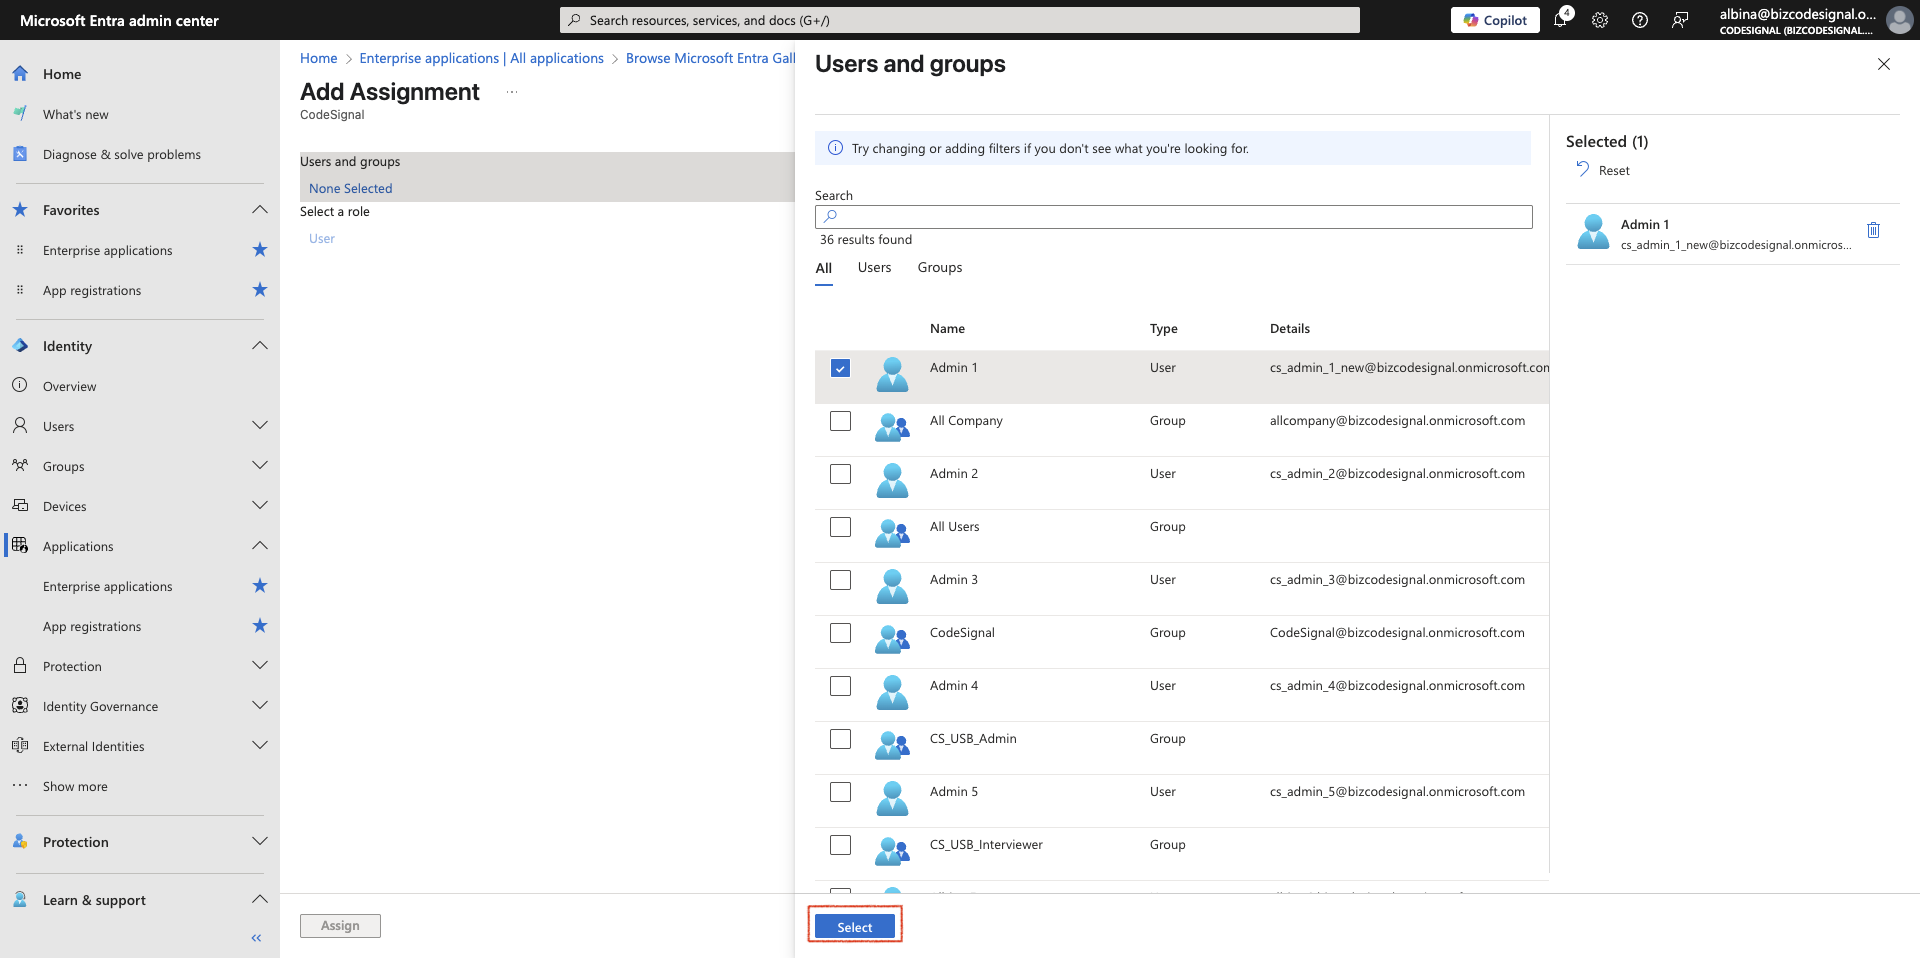Click the help question mark icon

pyautogui.click(x=1640, y=20)
